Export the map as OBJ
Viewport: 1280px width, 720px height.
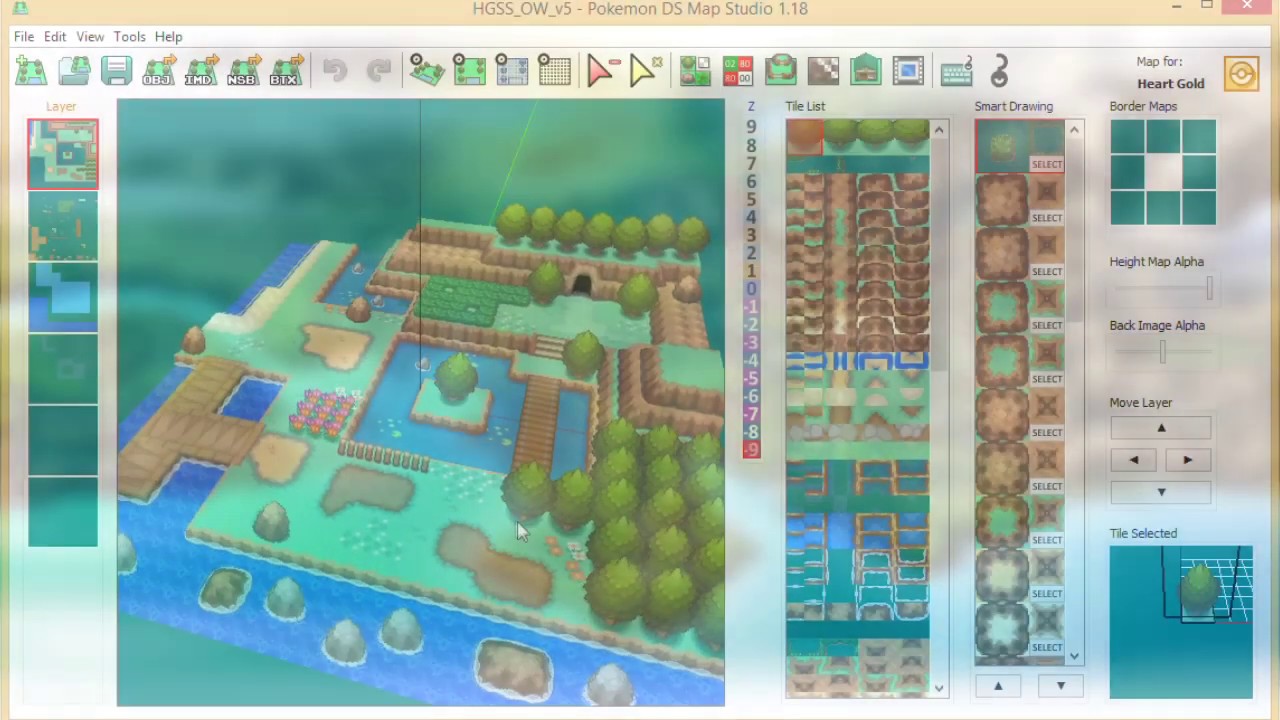(x=158, y=71)
